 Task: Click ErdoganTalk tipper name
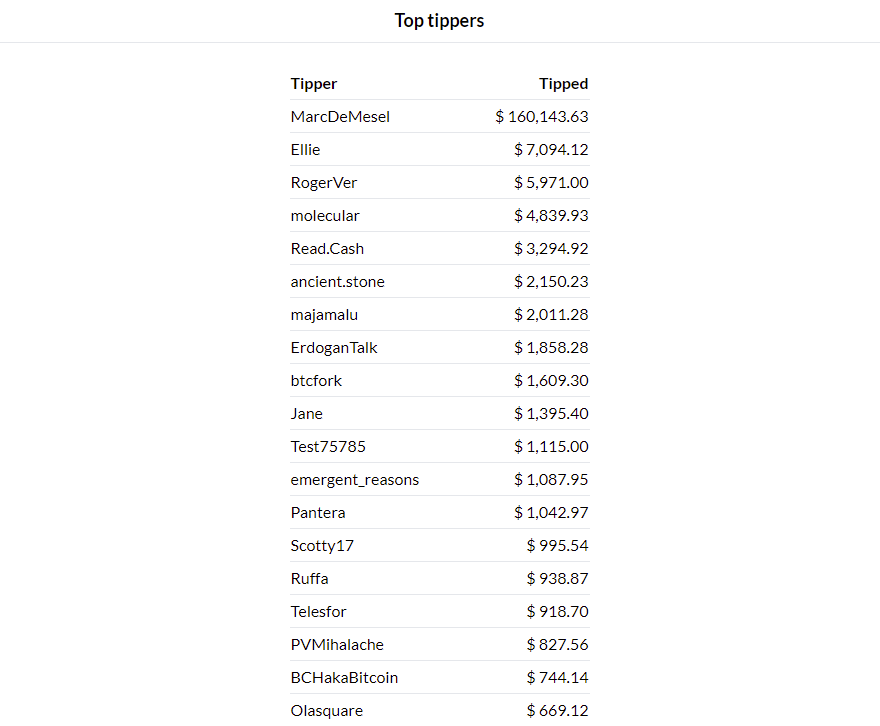point(334,348)
